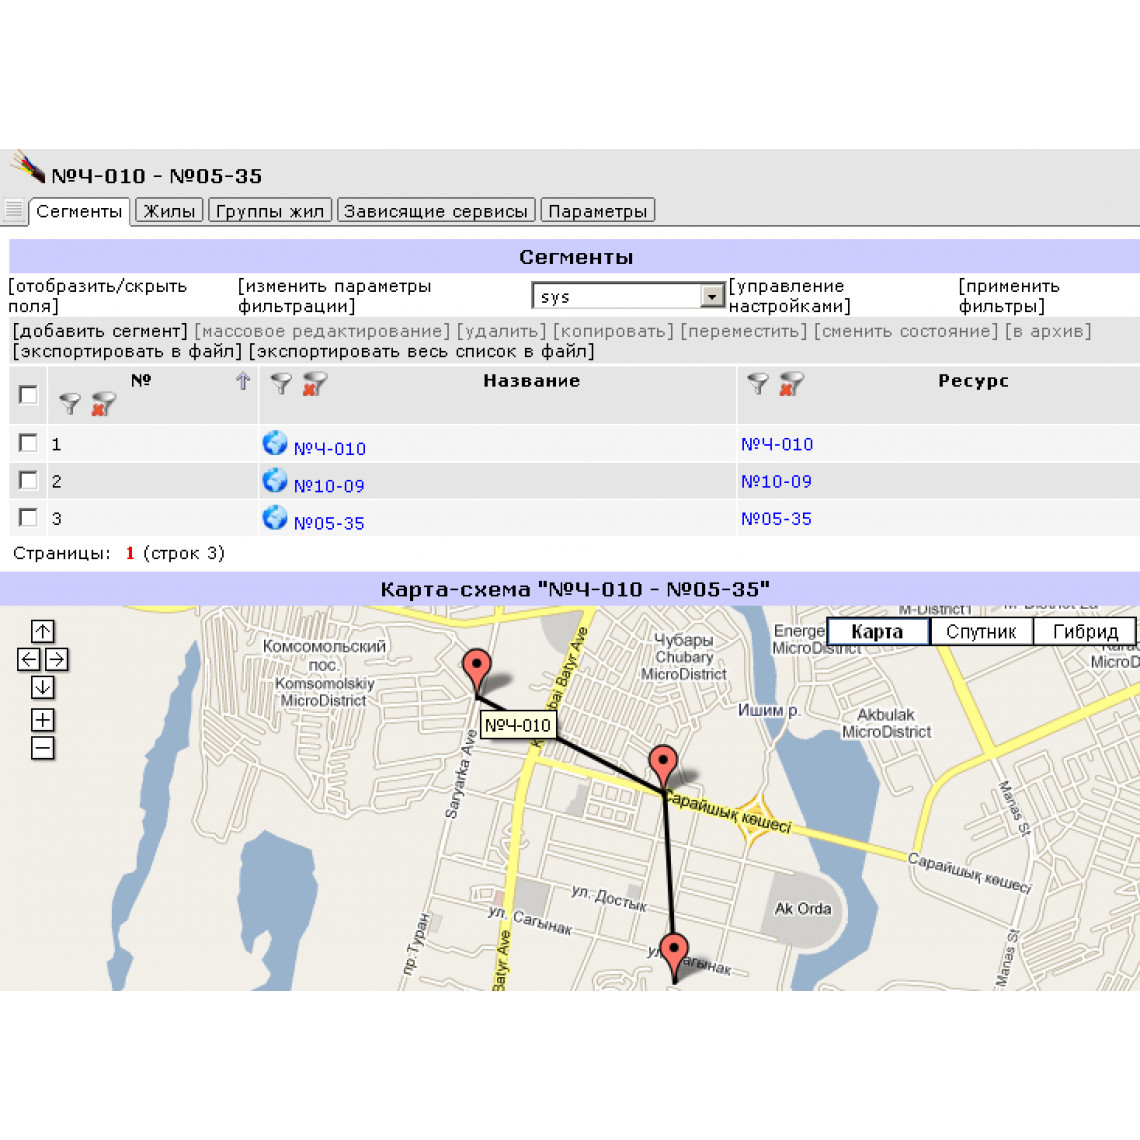Click [применить фильтры] link
Viewport: 1140px width, 1140px height.
(1009, 296)
